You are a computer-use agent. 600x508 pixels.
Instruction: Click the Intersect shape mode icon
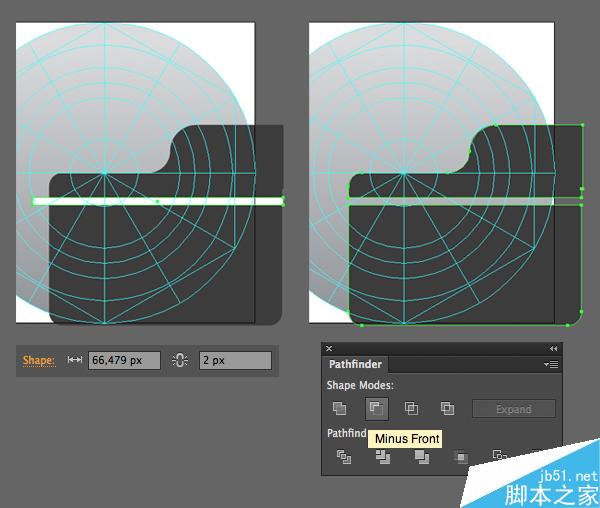coord(411,409)
